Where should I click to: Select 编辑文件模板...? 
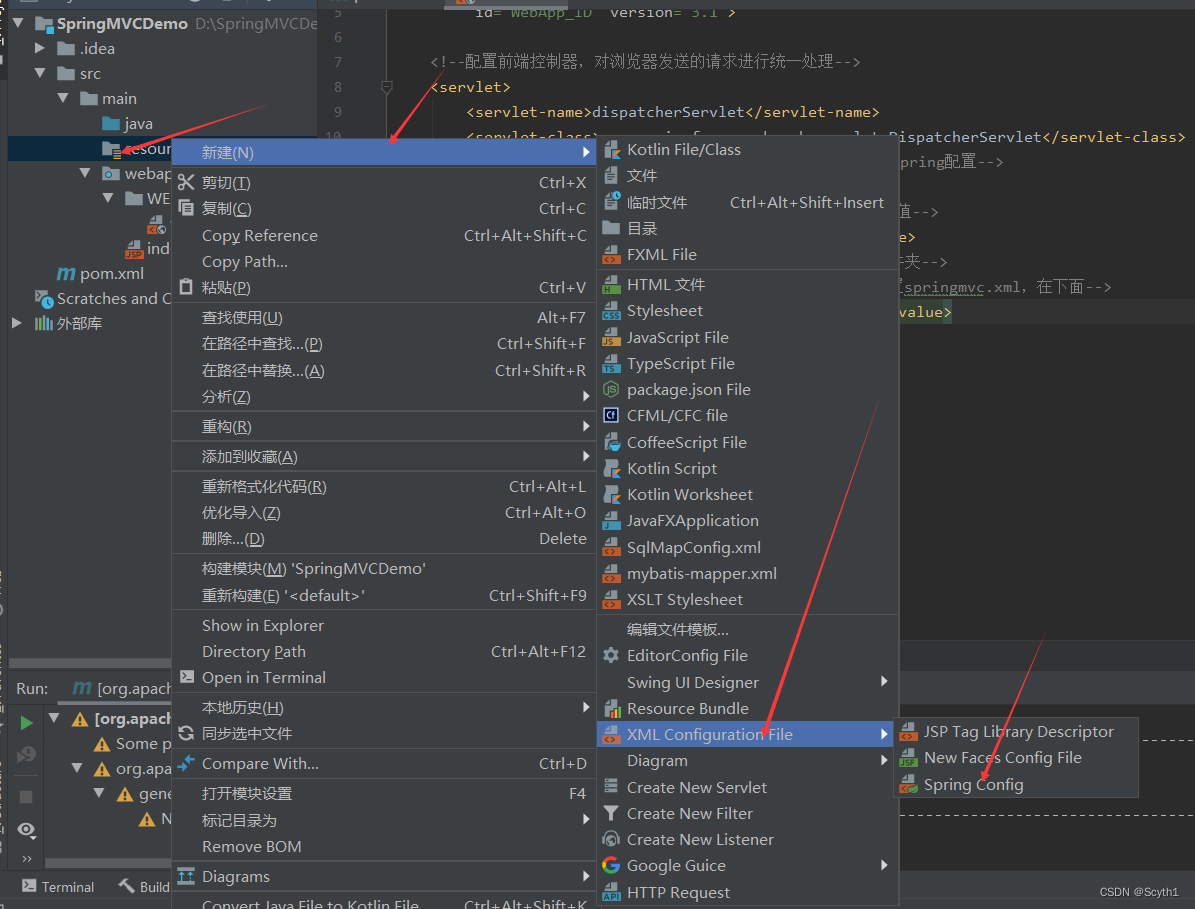[x=748, y=629]
